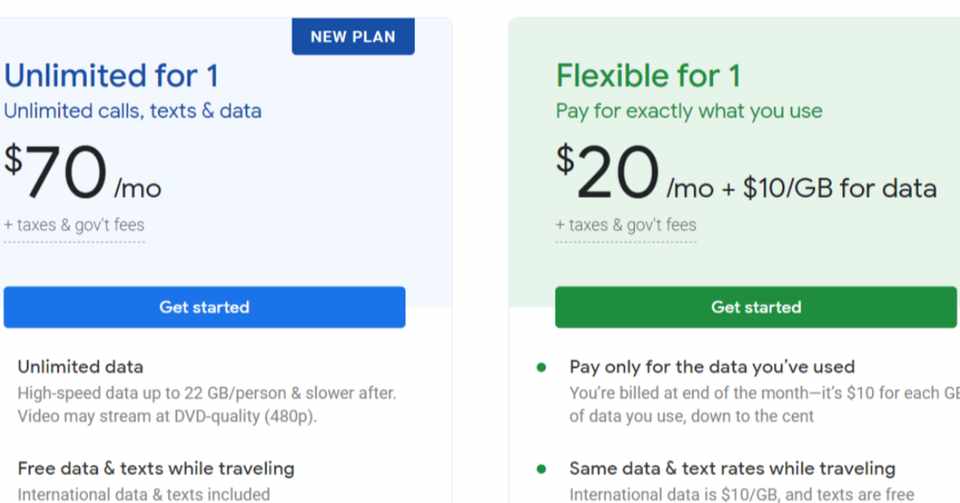The height and width of the screenshot is (503, 960).
Task: Select the $70 /mo price text
Action: pyautogui.click(x=83, y=174)
